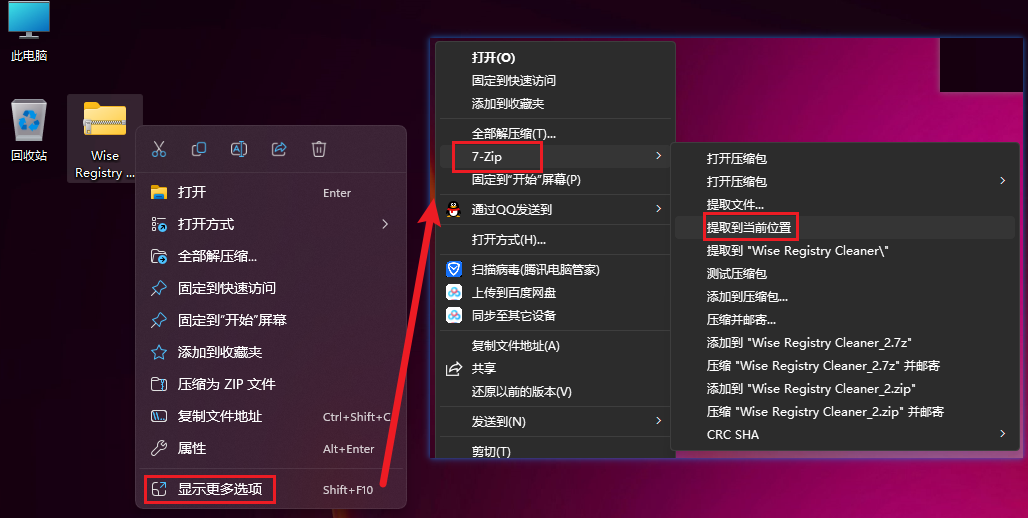This screenshot has width=1028, height=518.
Task: Click the QQ penguin icon
Action: 454,209
